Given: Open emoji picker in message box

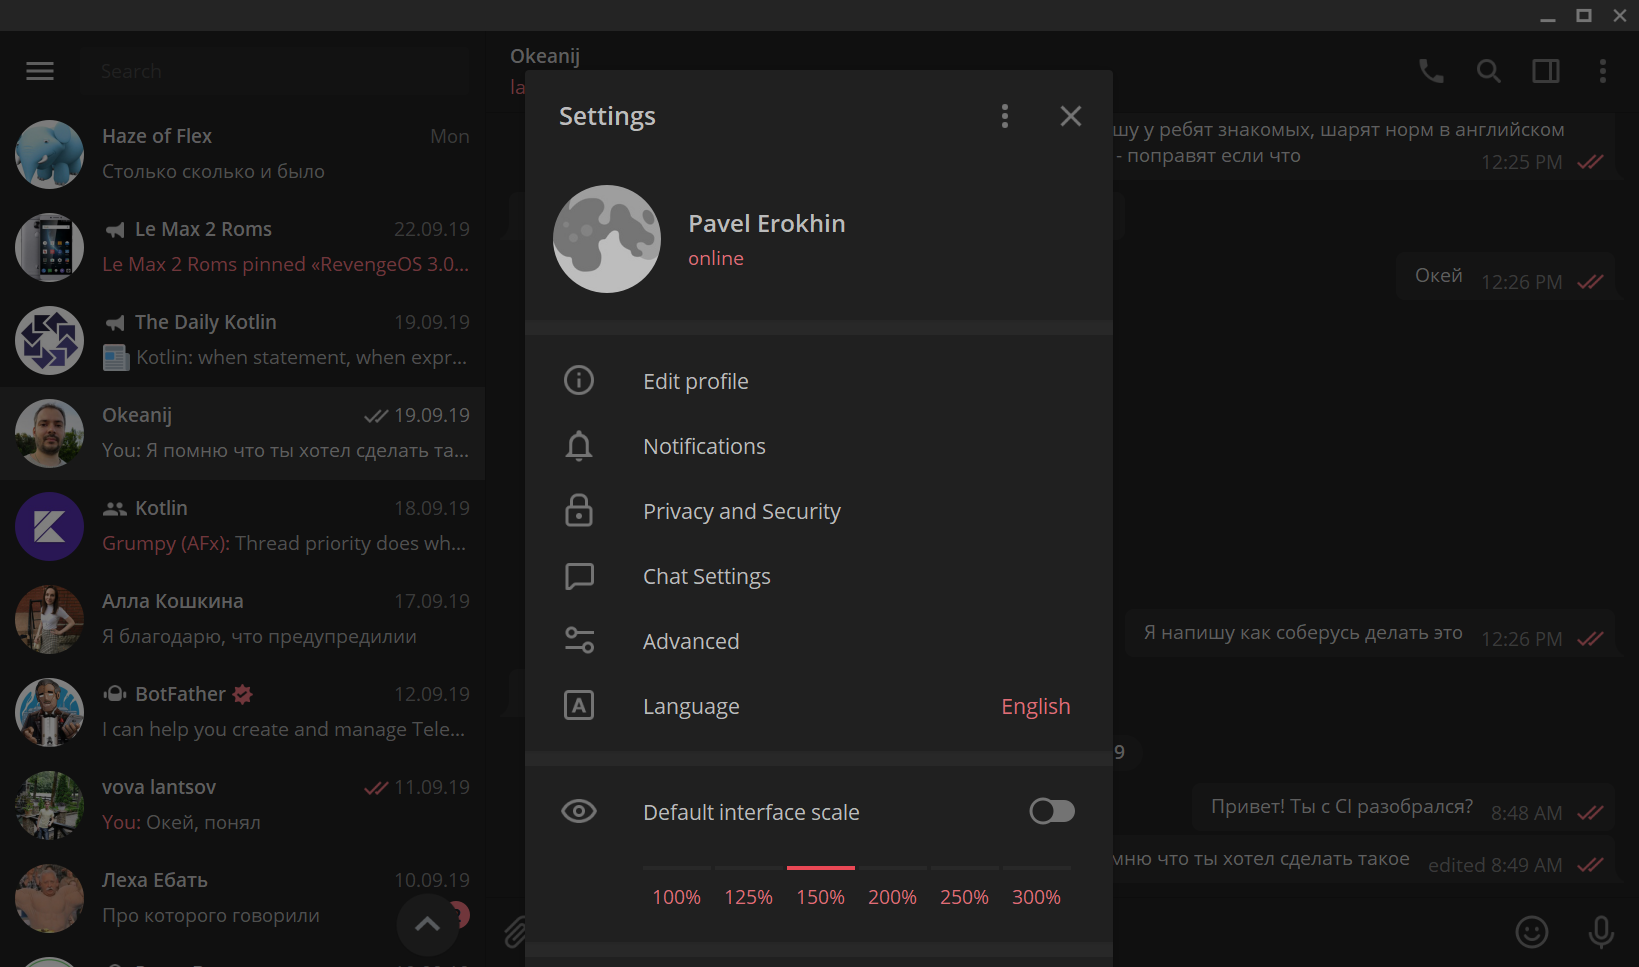Looking at the screenshot, I should pos(1531,932).
